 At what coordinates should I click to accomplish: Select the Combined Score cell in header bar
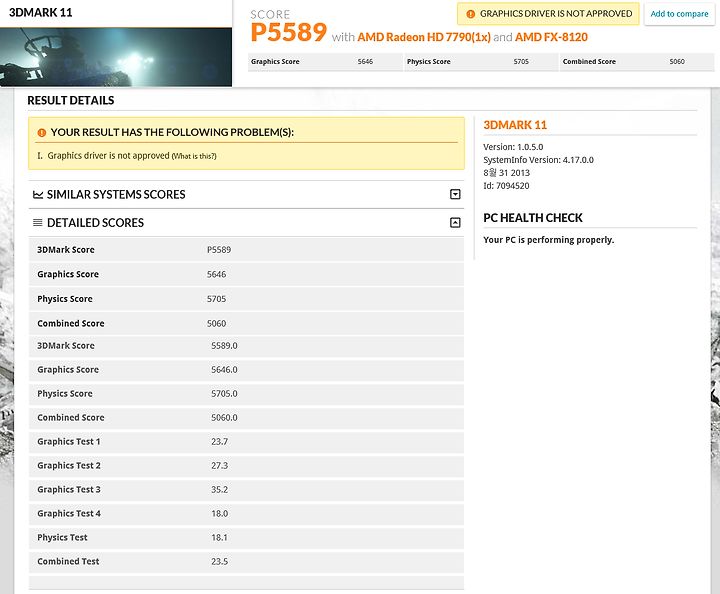point(637,62)
